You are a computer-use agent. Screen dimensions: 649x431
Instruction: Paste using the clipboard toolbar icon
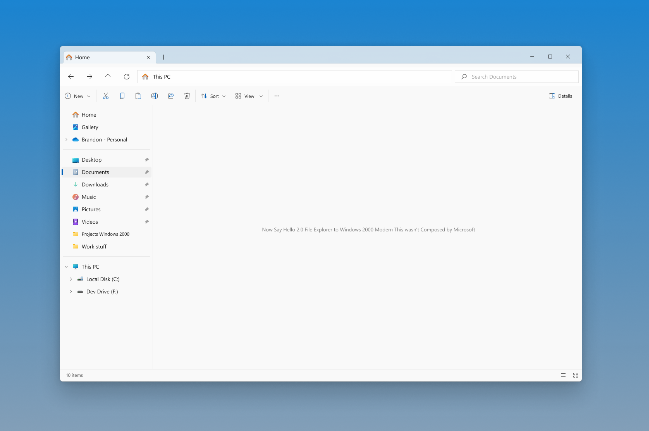138,96
